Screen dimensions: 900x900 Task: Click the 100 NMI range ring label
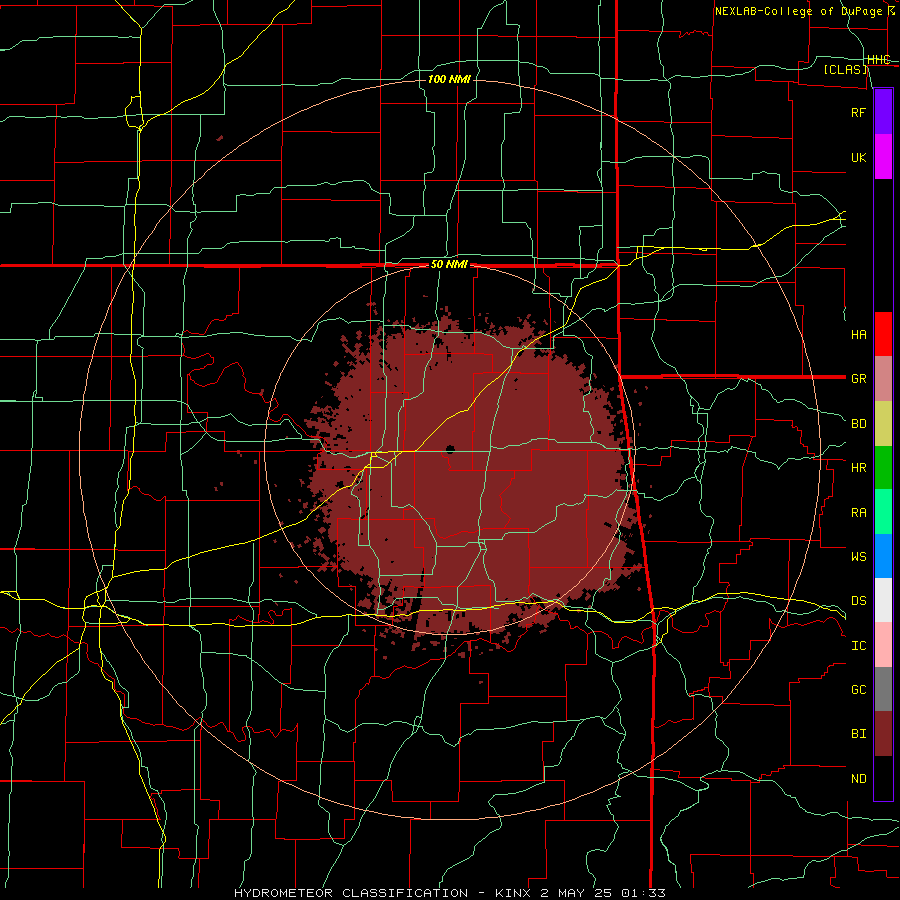(x=449, y=79)
